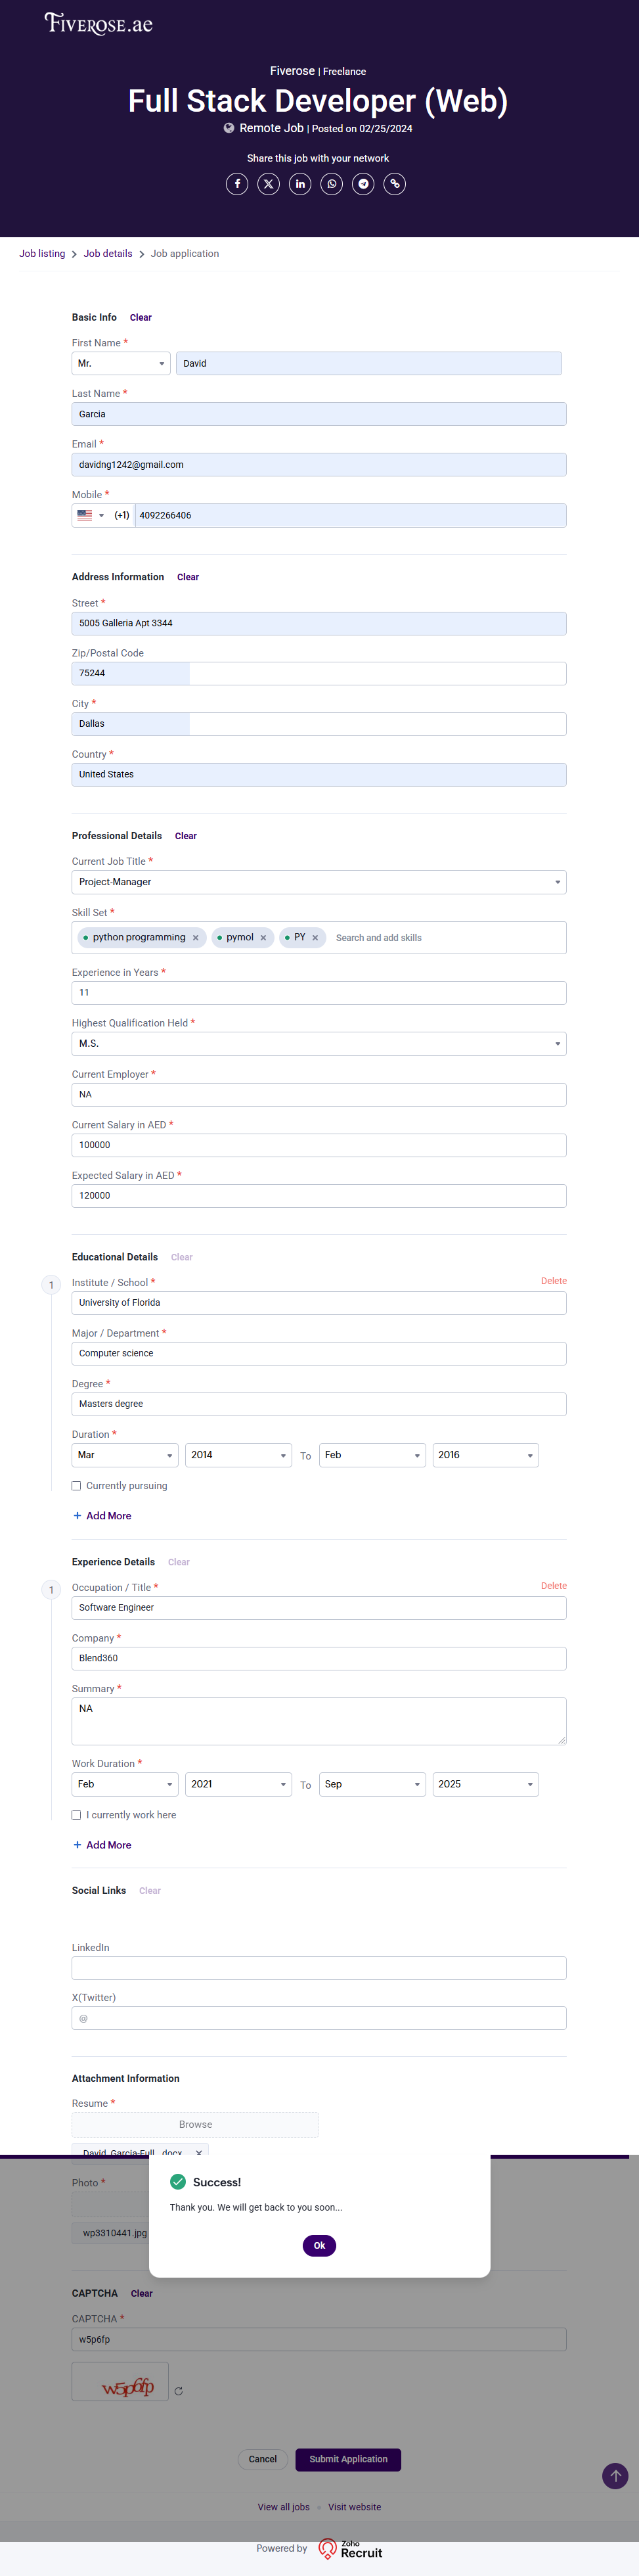Screen dimensions: 639x2576
Task: Click Add More under Educational Details
Action: [103, 1516]
